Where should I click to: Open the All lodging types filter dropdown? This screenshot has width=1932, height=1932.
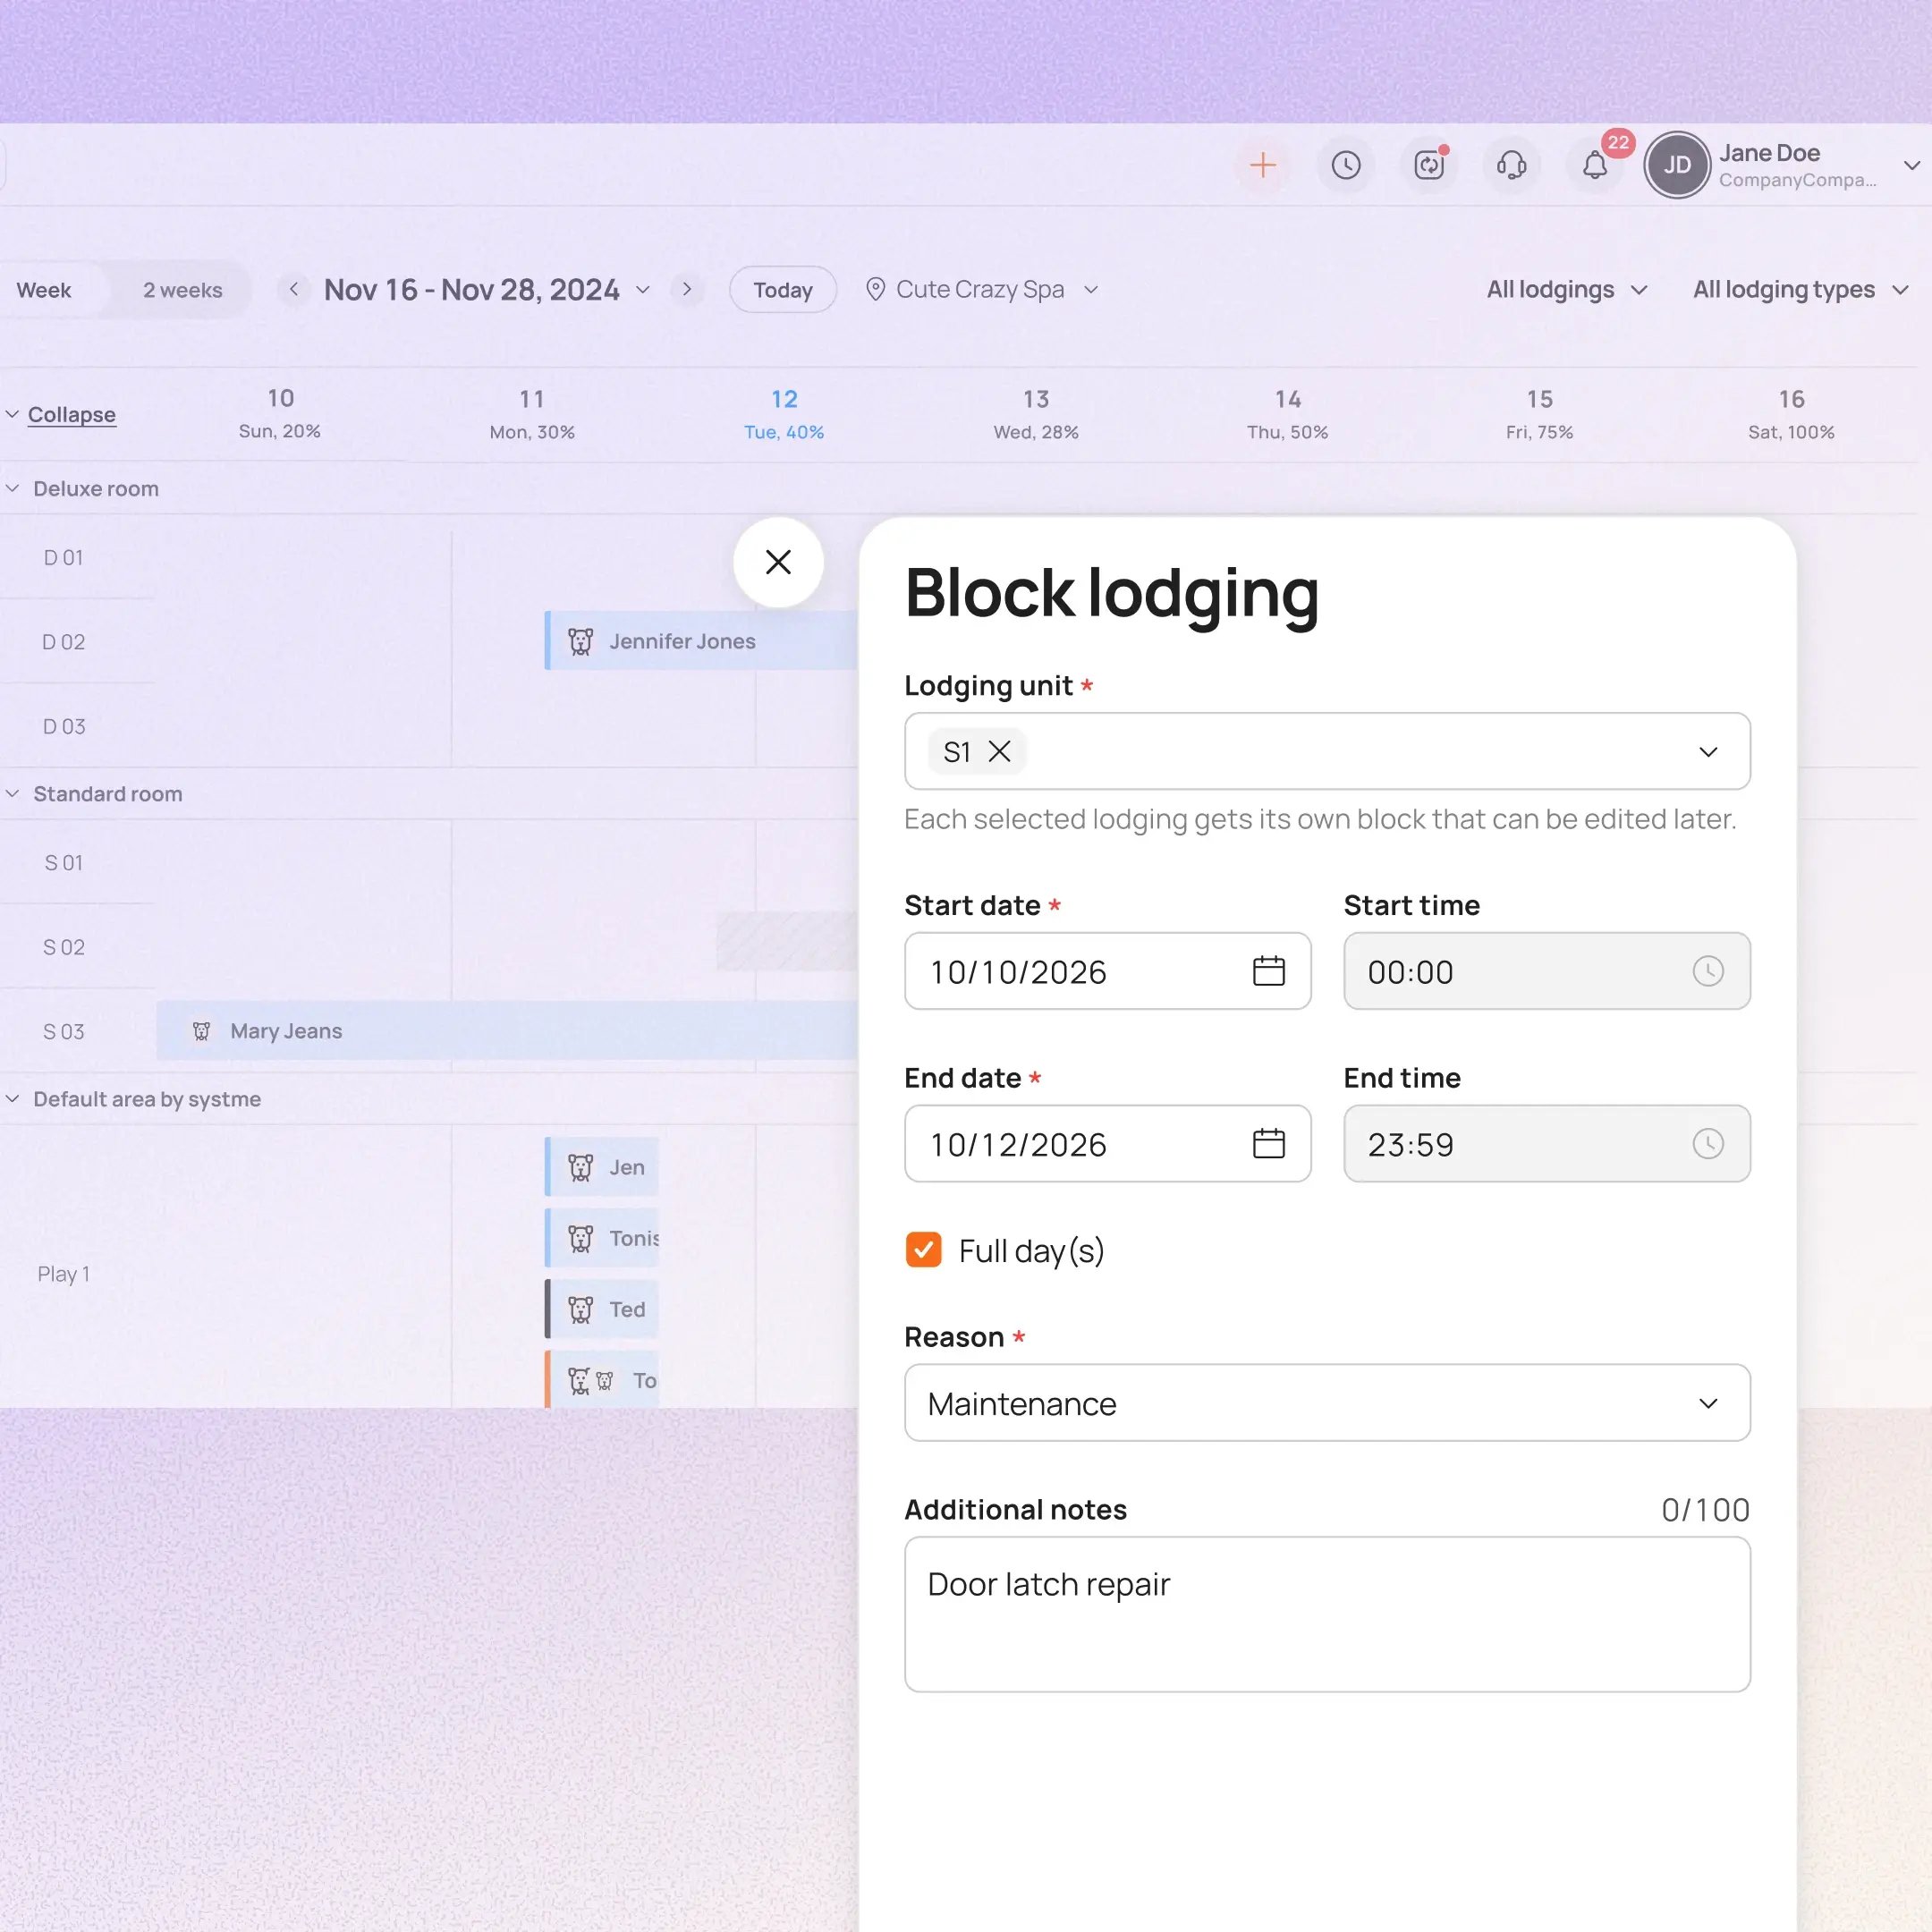[1800, 289]
